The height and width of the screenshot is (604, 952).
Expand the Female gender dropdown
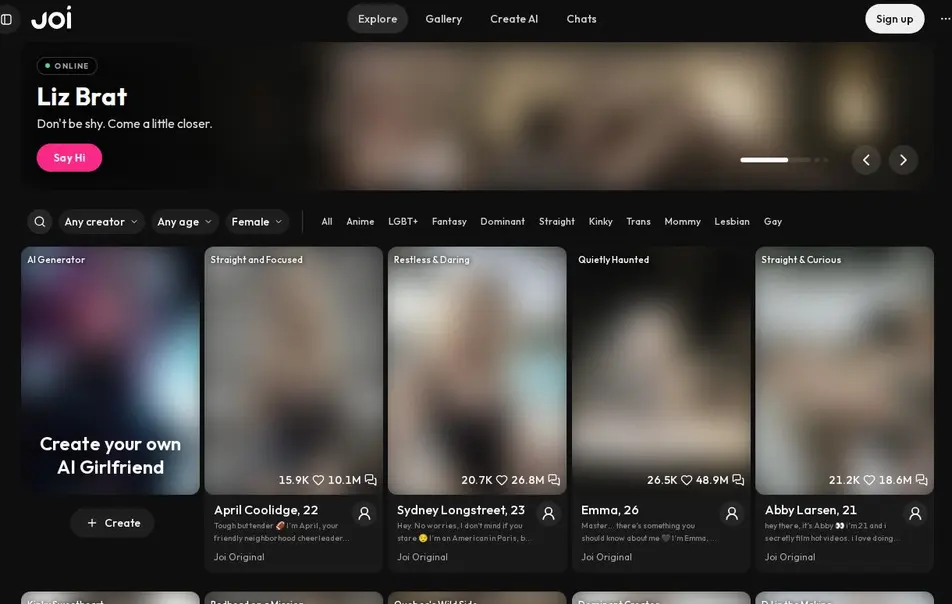(257, 222)
